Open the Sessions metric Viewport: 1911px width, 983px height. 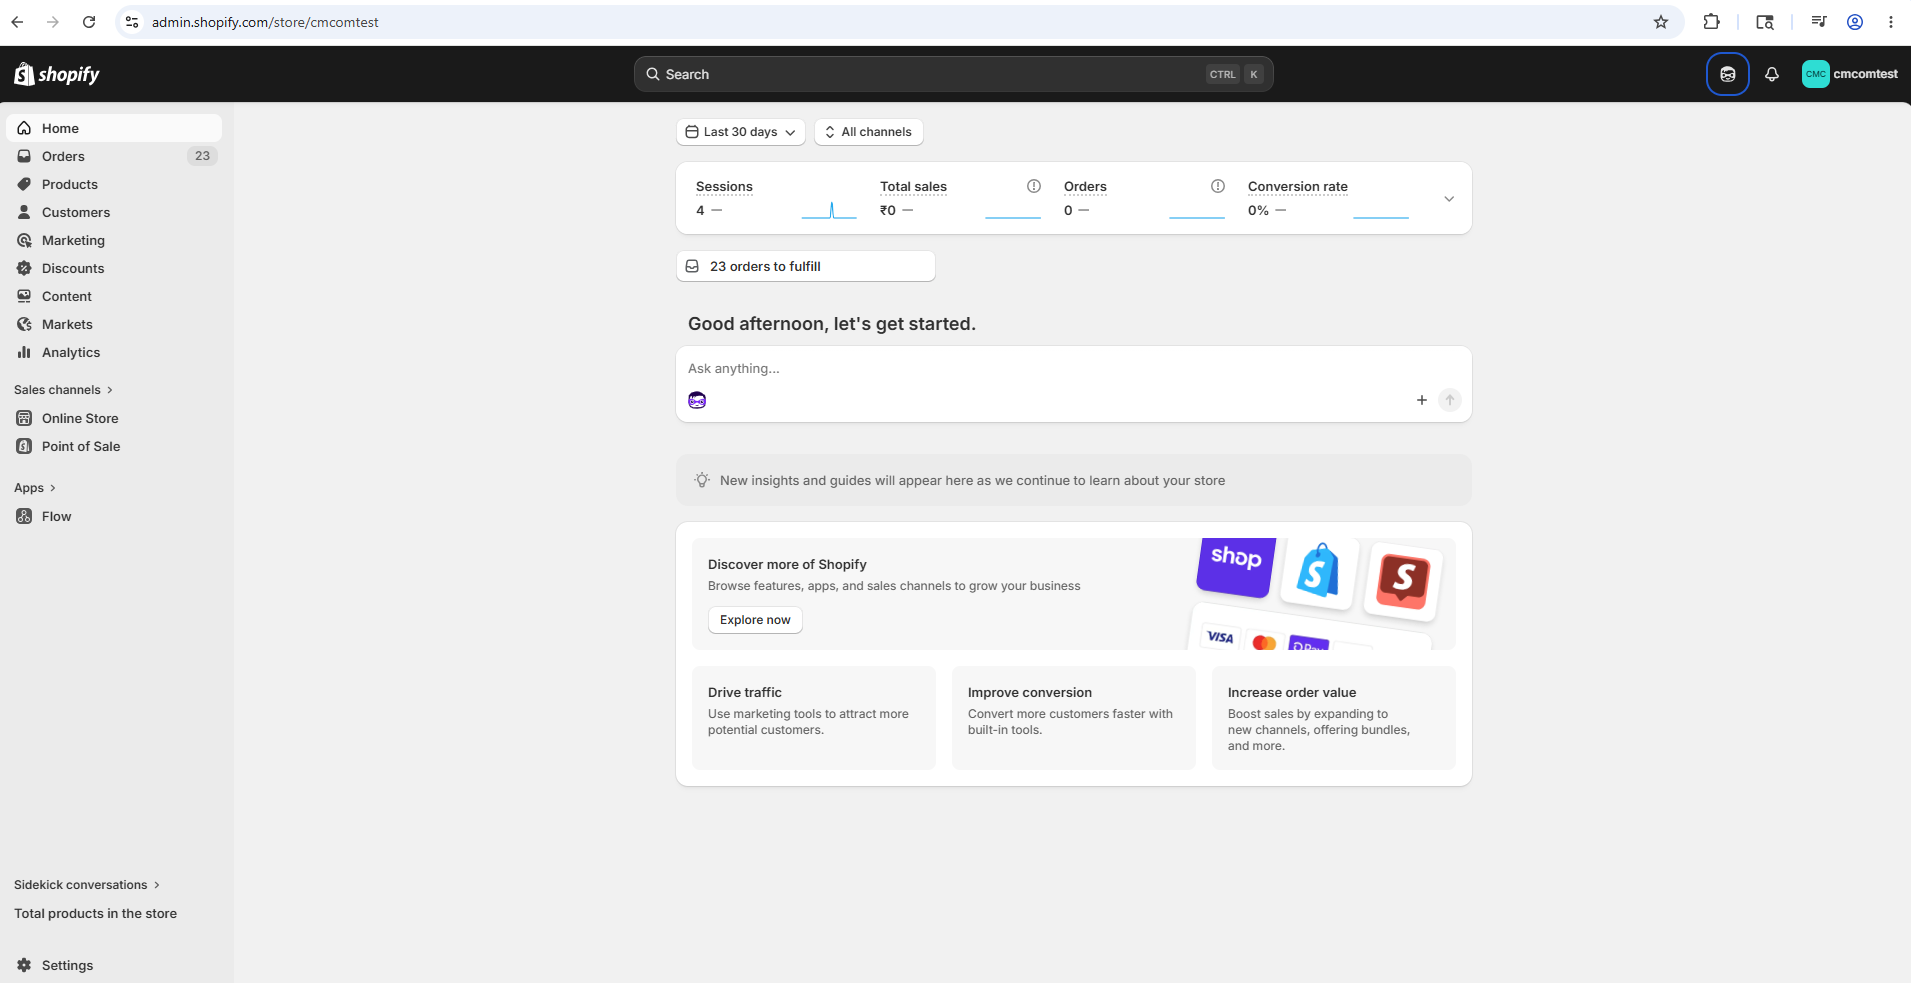(776, 198)
